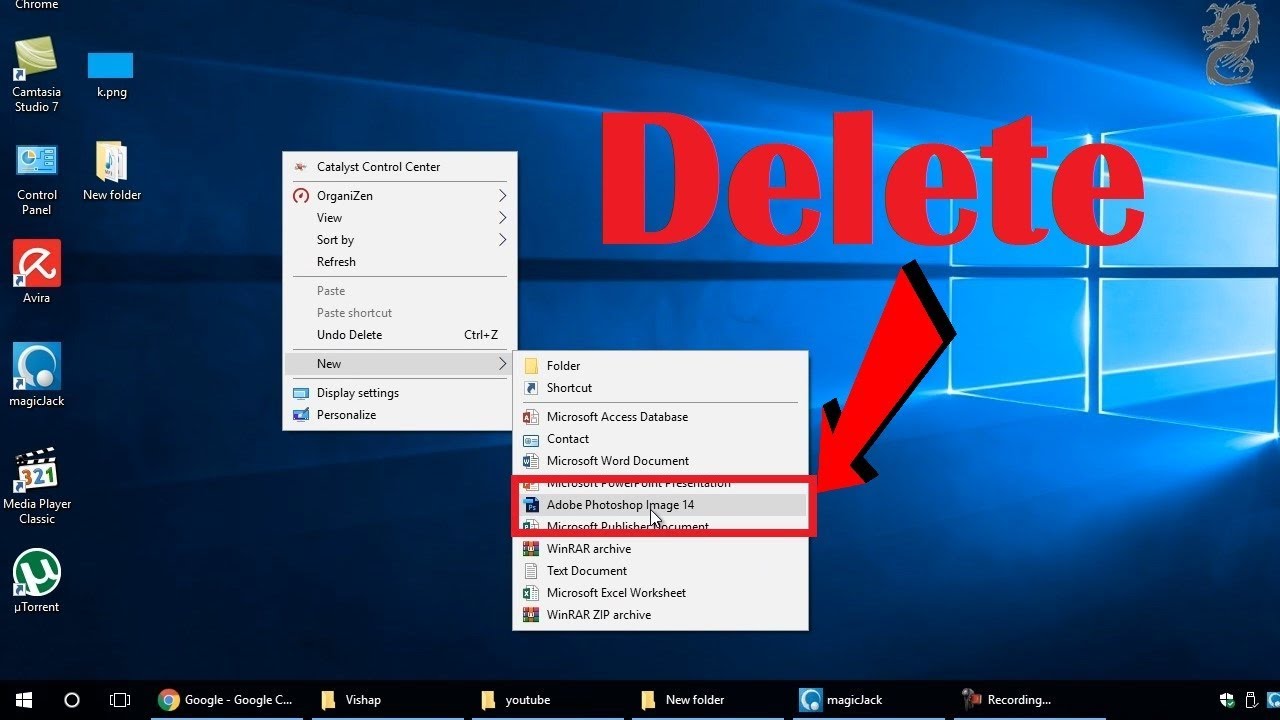
Task: Expand the OrganiZen submenu arrow
Action: coord(503,196)
